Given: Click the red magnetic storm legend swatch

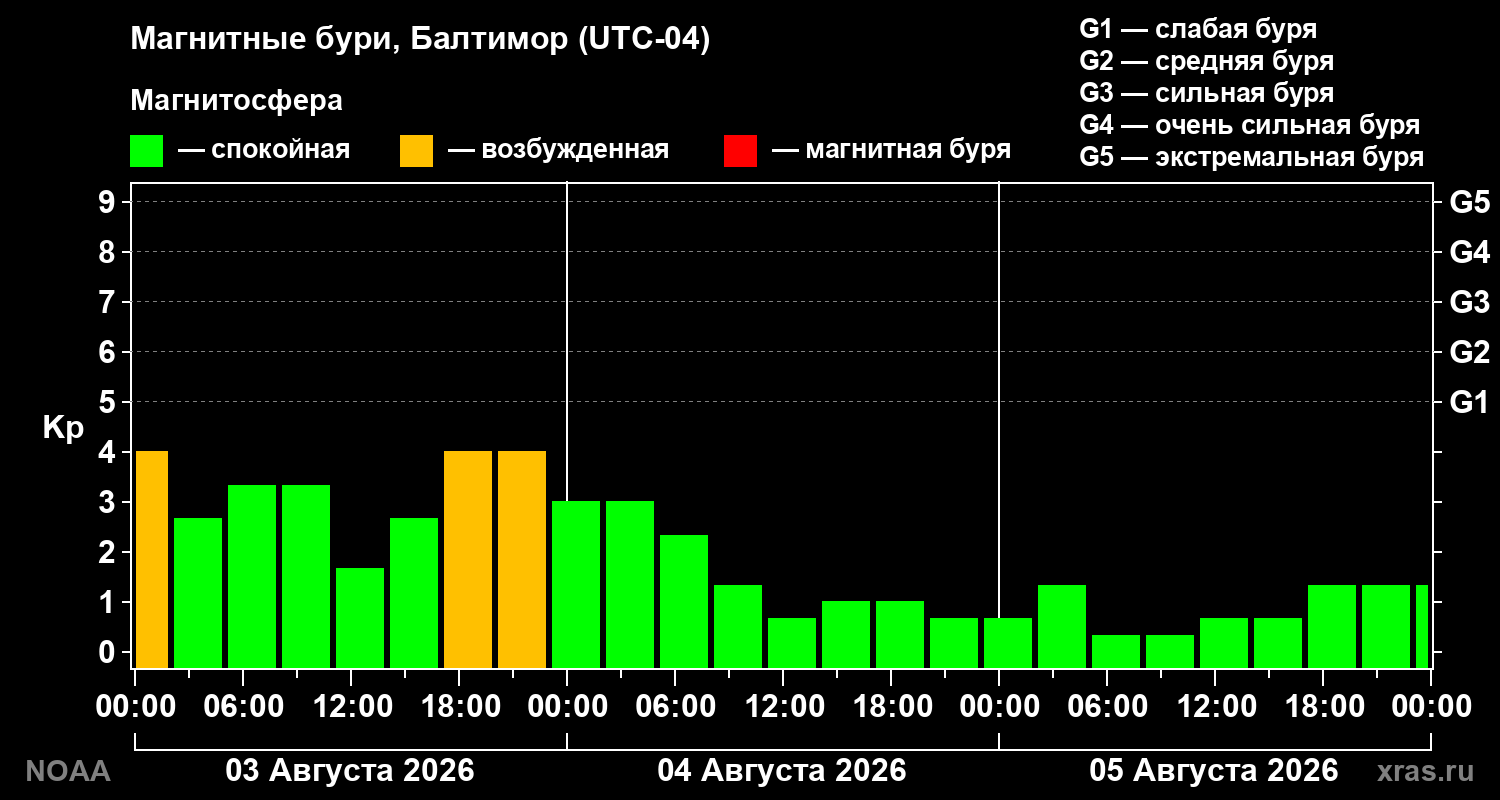Looking at the screenshot, I should click(x=740, y=151).
